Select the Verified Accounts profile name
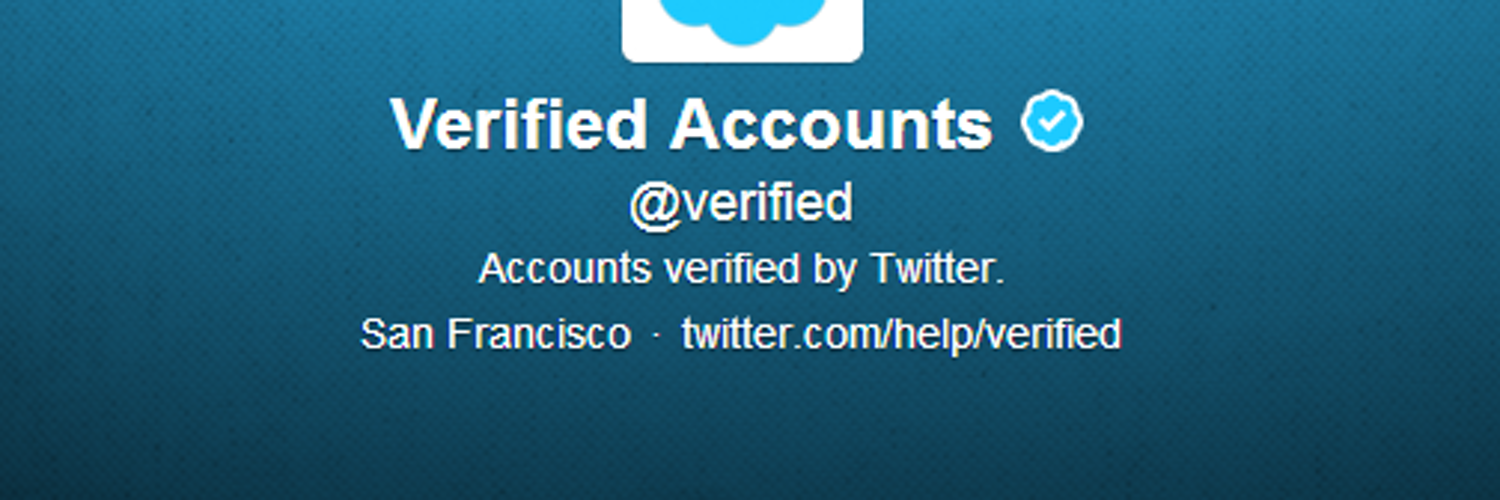This screenshot has width=1500, height=500. coord(692,125)
